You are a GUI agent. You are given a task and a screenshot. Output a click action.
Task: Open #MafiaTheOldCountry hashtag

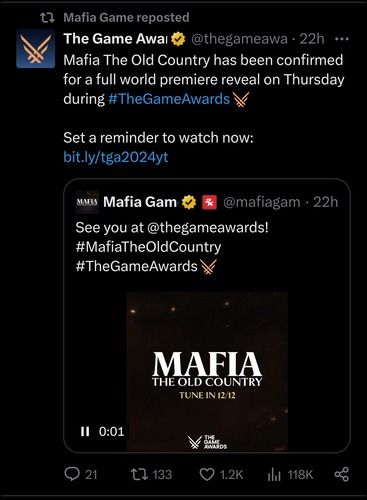148,247
